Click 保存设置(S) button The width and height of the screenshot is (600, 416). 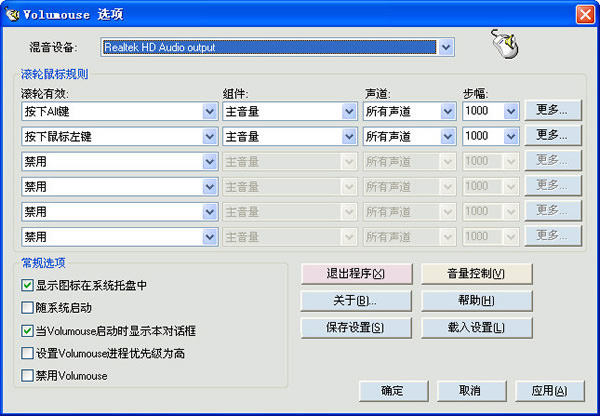click(356, 328)
